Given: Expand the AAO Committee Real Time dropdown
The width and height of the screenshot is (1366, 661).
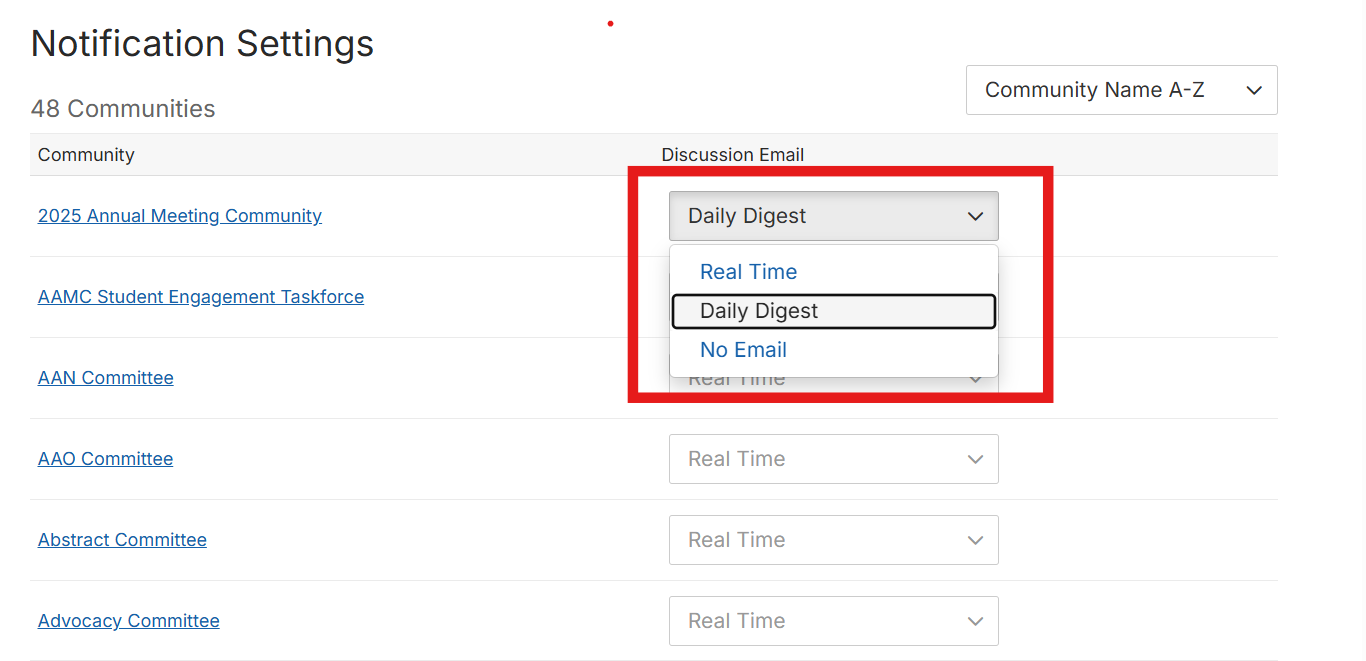Looking at the screenshot, I should (833, 459).
